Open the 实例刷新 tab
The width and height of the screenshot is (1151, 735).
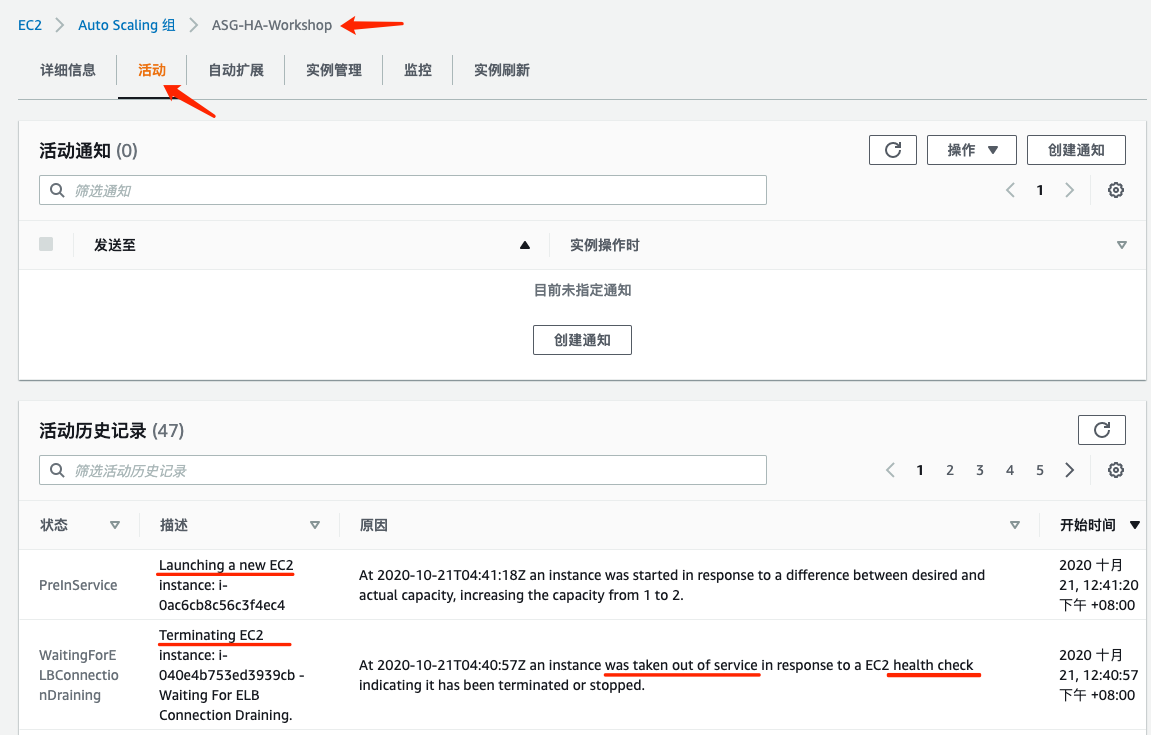(500, 70)
